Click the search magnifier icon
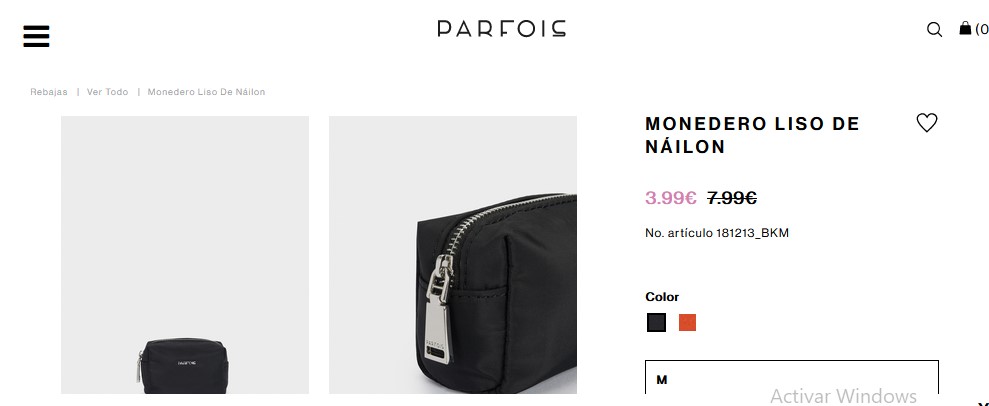Screen dimensions: 989x406 coord(934,29)
